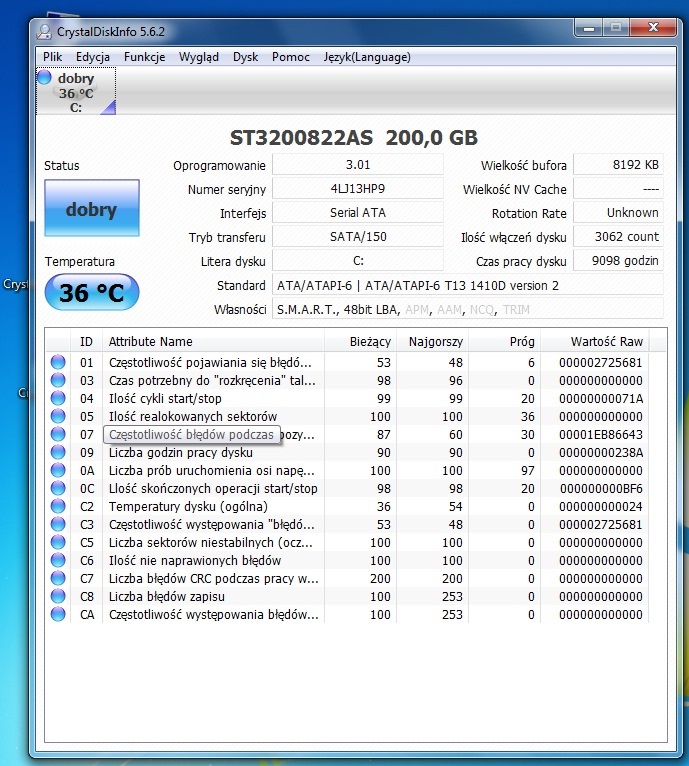Select row Temperatury dysku (ogólna)
The image size is (689, 766).
coord(348,506)
